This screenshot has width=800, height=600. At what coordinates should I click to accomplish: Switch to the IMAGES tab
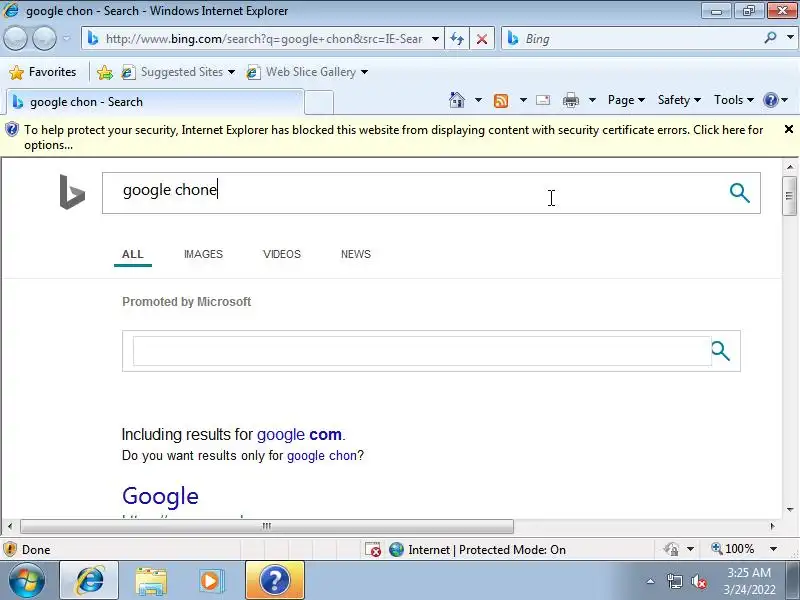coord(203,254)
